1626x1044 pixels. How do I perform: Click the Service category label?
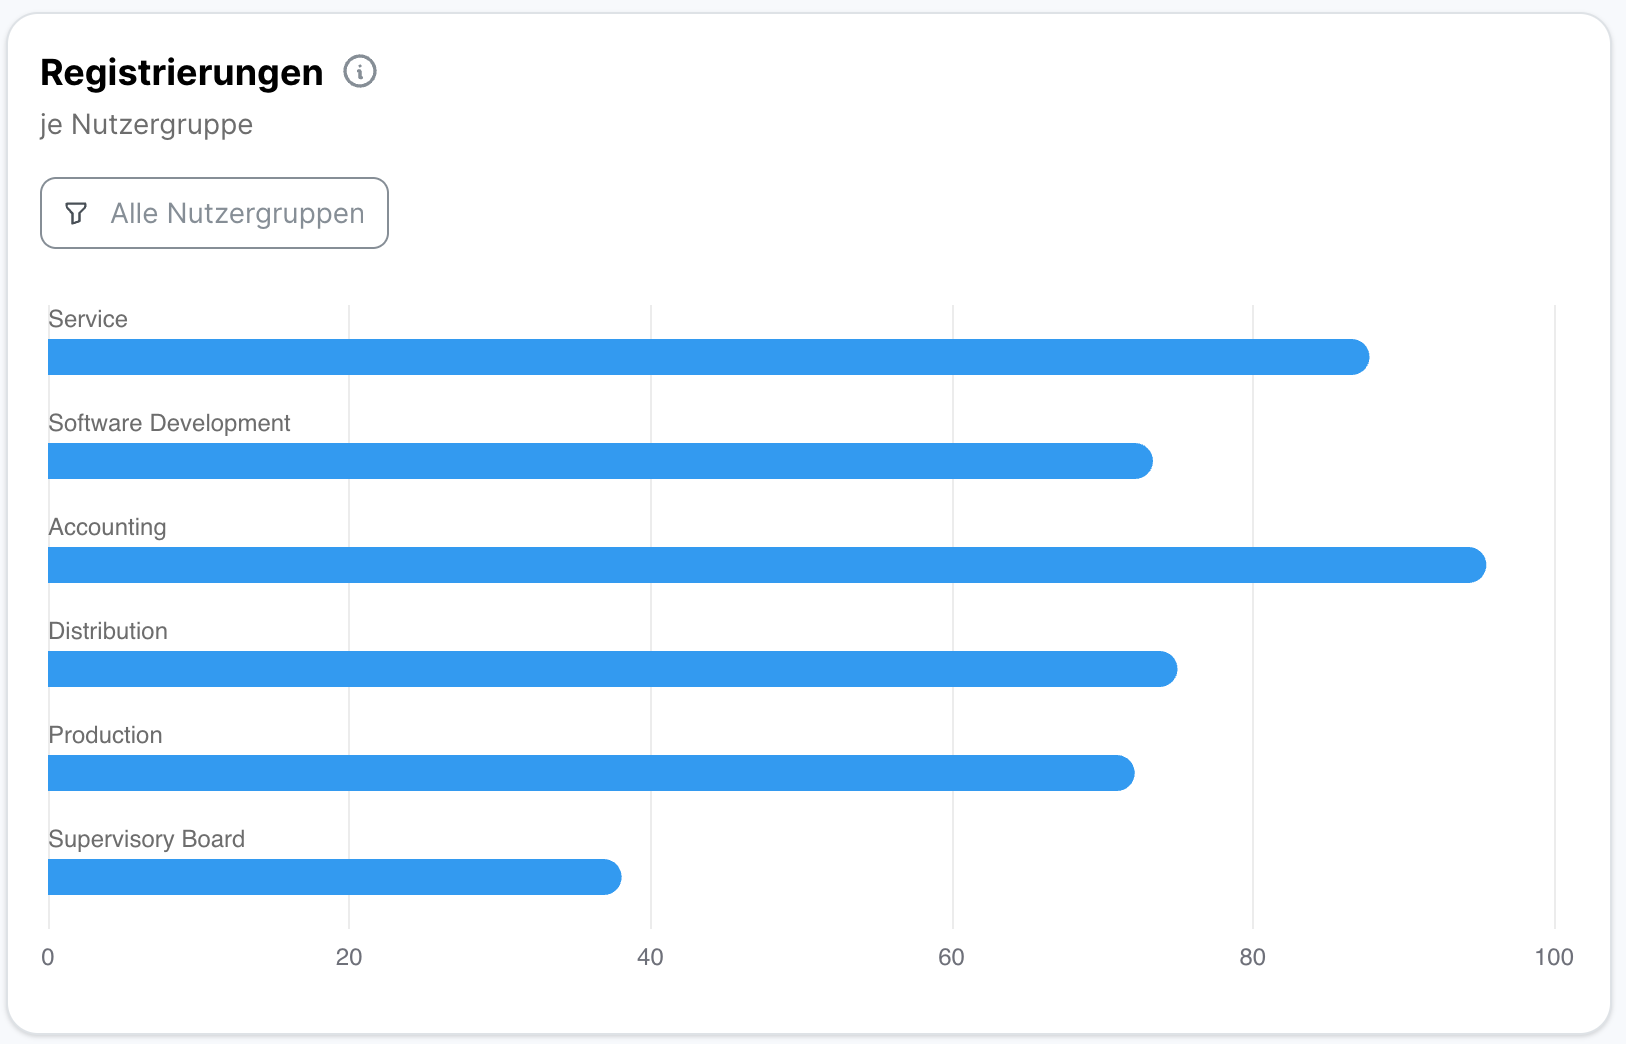88,319
